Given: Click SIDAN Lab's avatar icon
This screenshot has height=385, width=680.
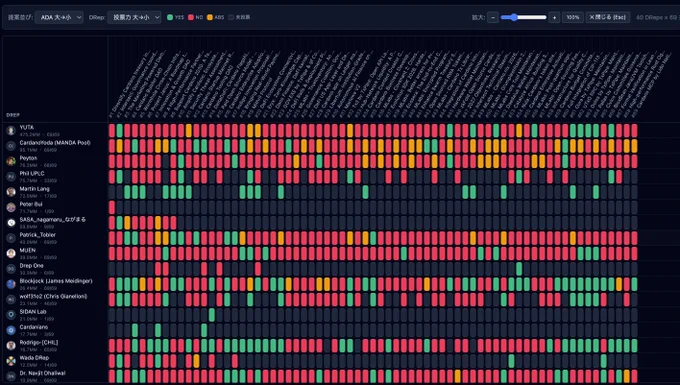Looking at the screenshot, I should coord(11,315).
